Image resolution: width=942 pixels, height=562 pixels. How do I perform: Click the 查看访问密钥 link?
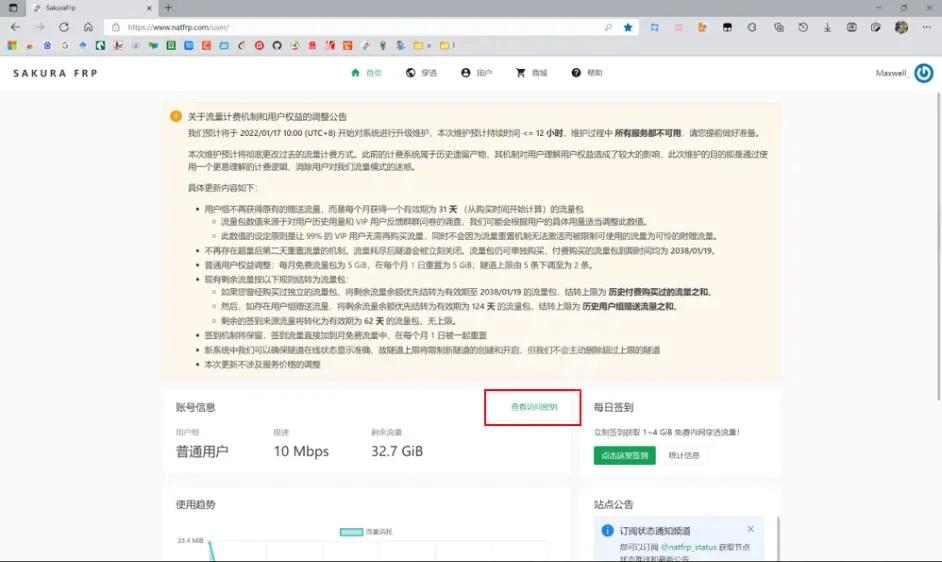(533, 407)
